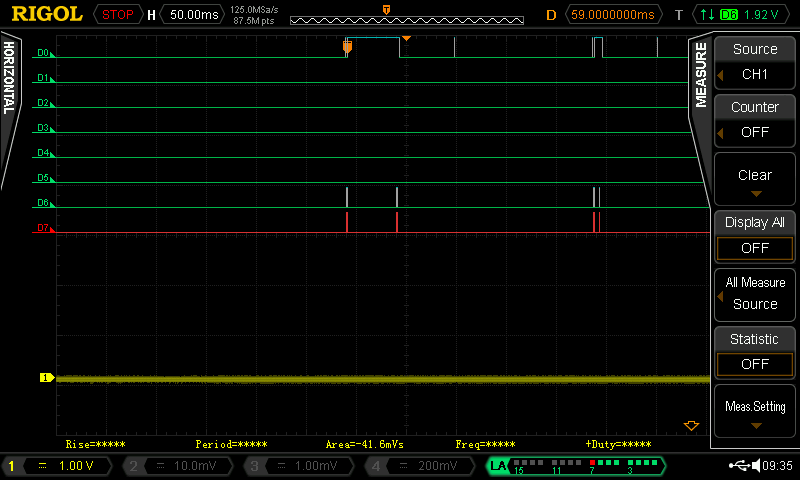800x480 pixels.
Task: Toggle Statistic OFF
Action: pyautogui.click(x=755, y=352)
